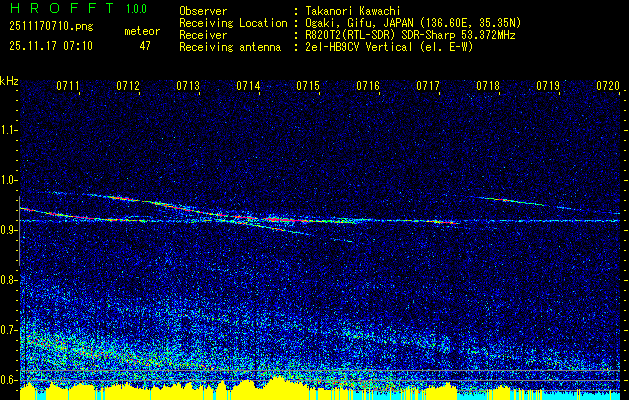Click the Receiver label in the header
This screenshot has height=400, width=629.
pos(203,35)
